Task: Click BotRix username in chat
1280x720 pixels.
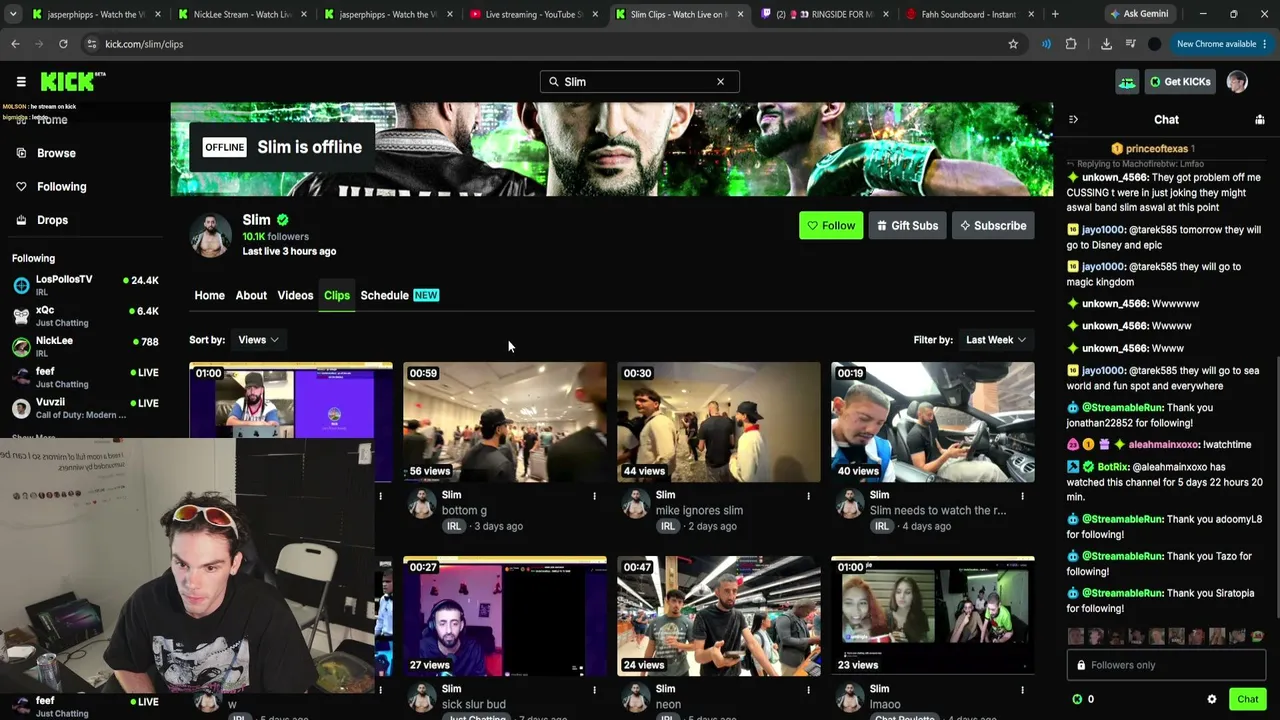Action: (x=1113, y=467)
